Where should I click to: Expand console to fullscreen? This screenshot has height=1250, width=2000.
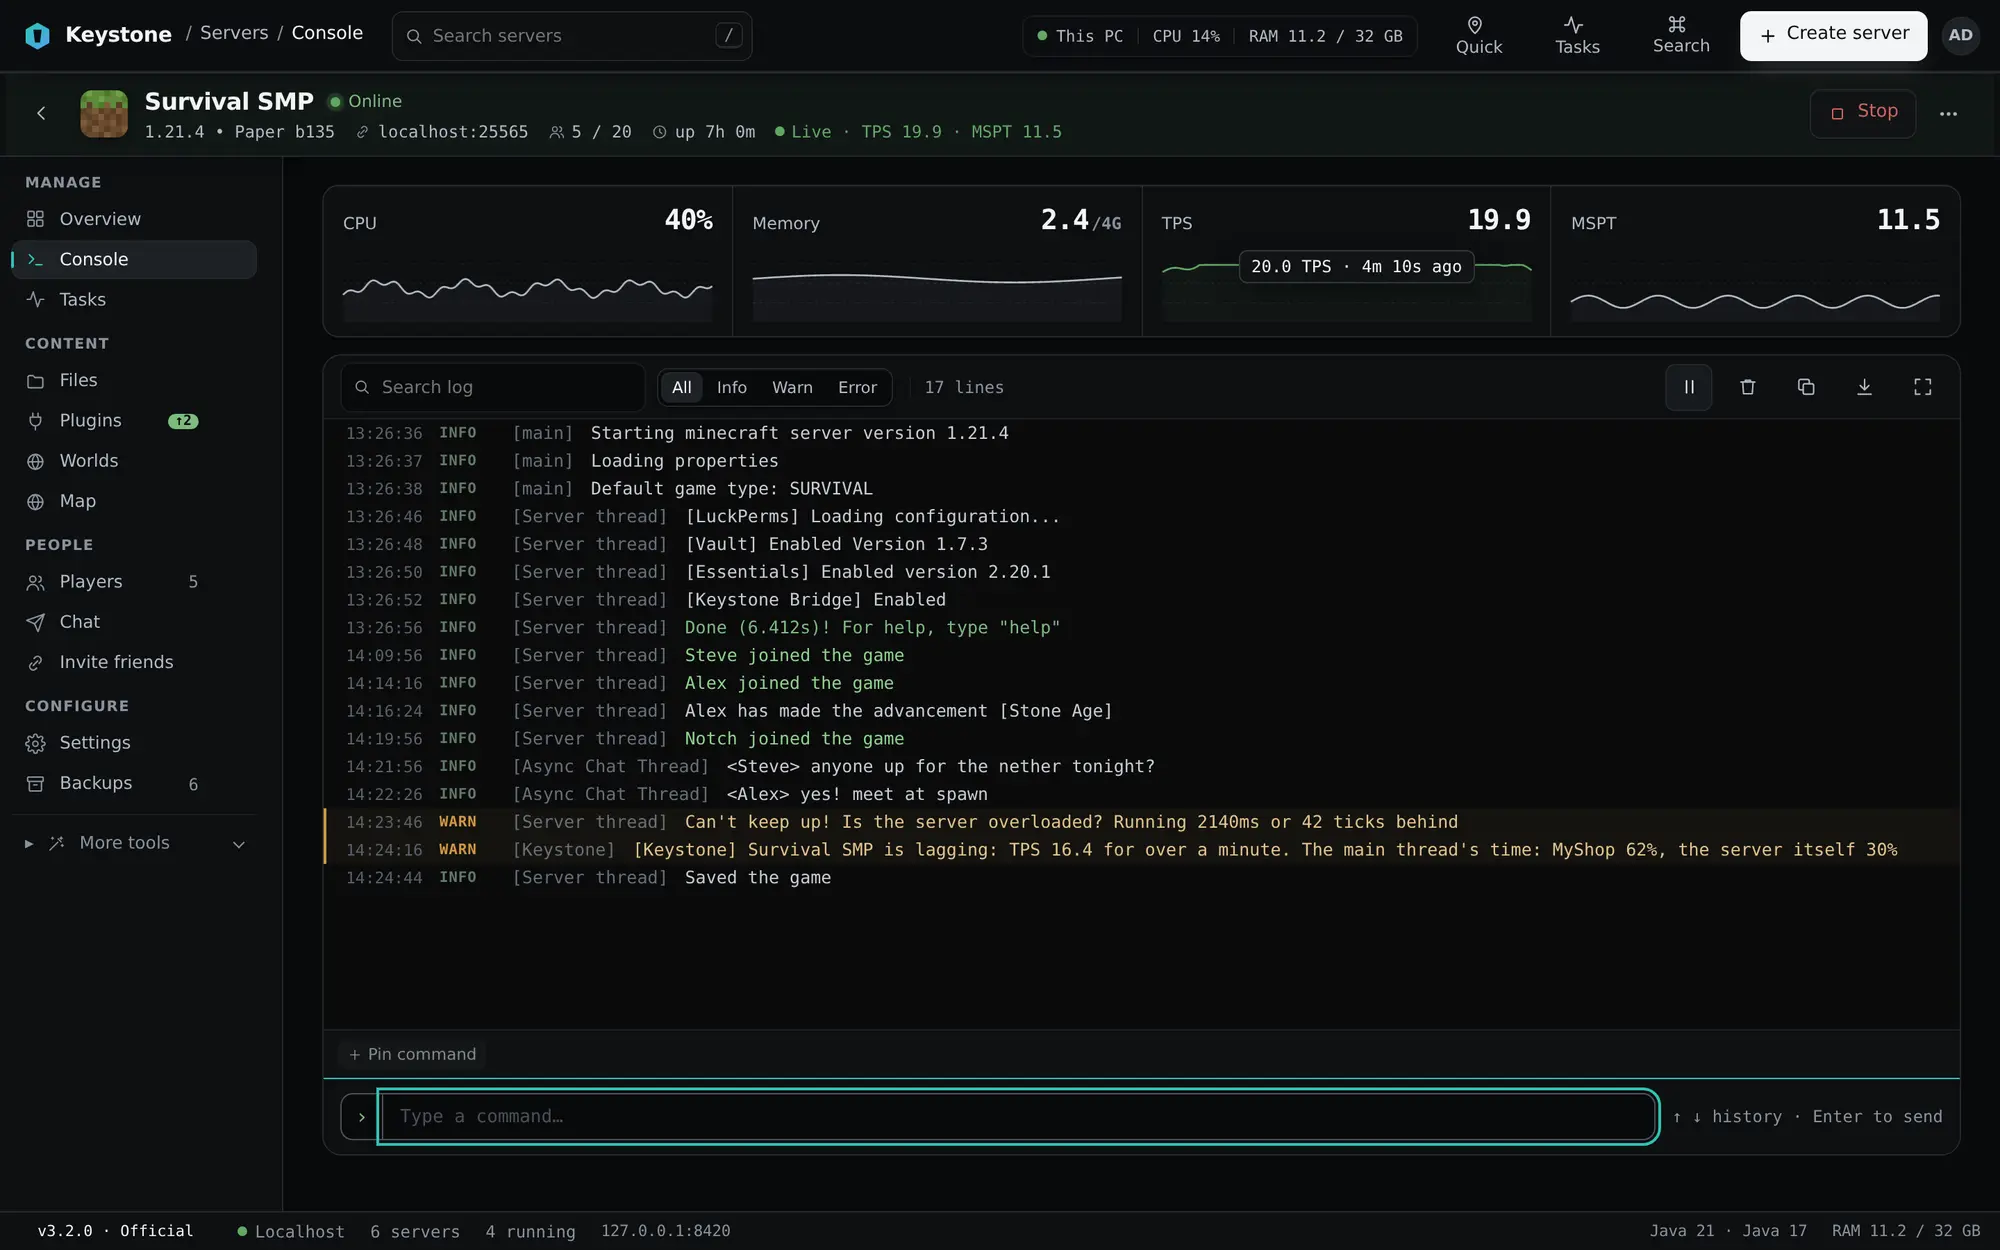pos(1923,387)
